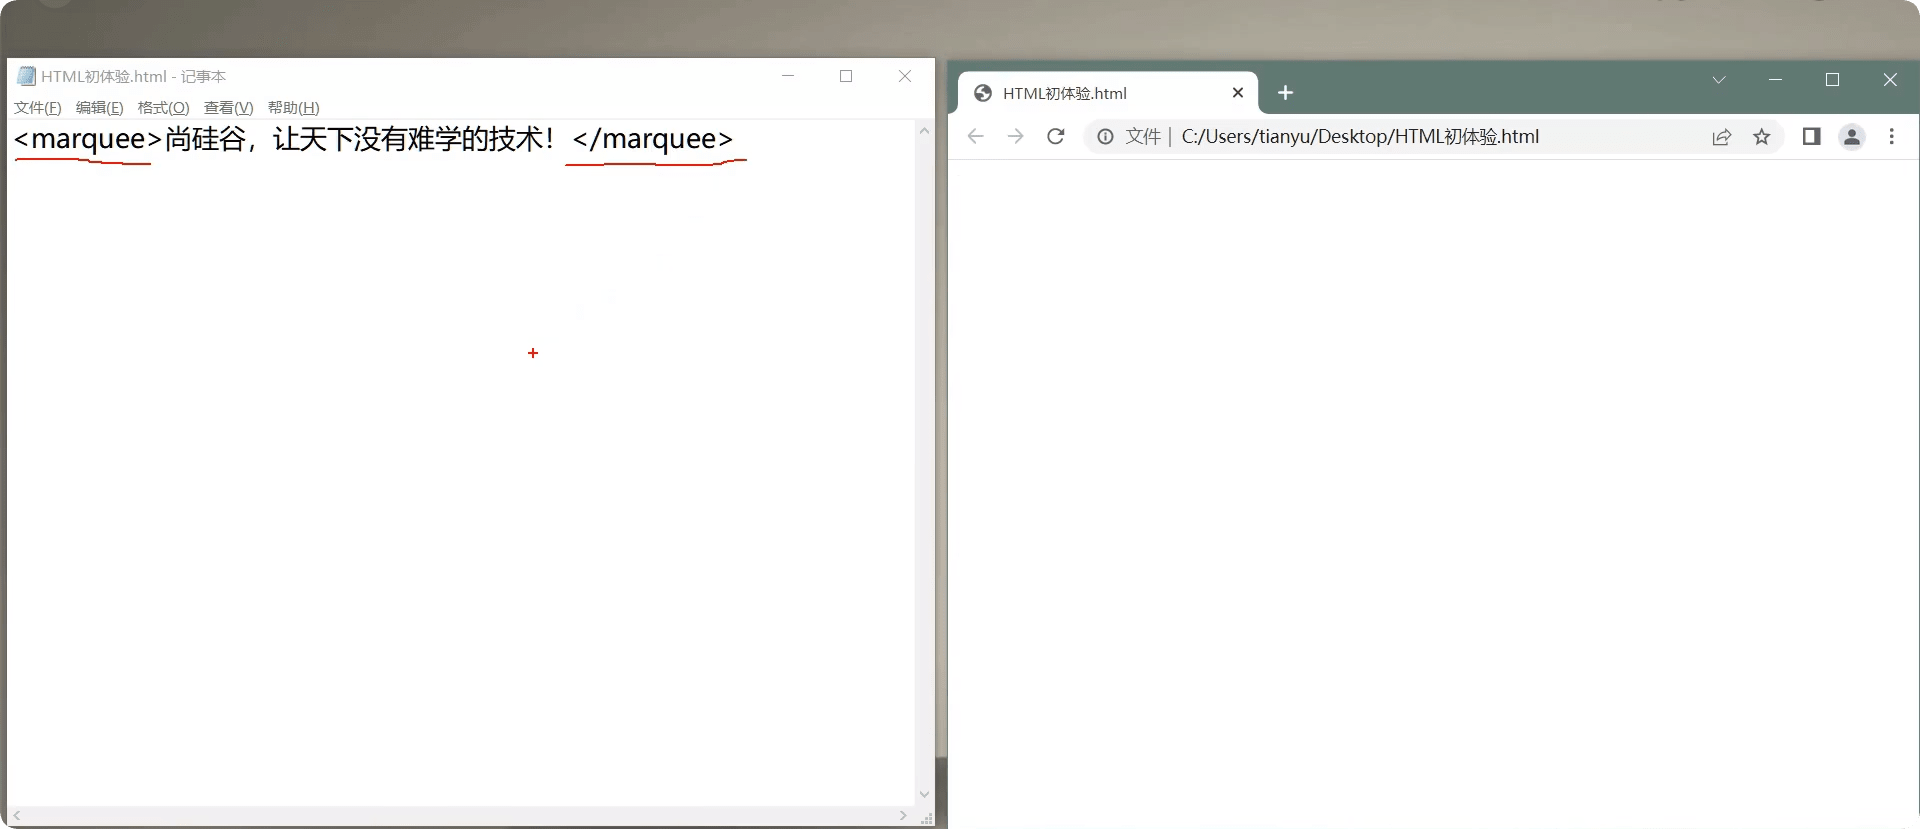Click the file info icon in address bar
Viewport: 1920px width, 829px height.
pyautogui.click(x=1105, y=137)
